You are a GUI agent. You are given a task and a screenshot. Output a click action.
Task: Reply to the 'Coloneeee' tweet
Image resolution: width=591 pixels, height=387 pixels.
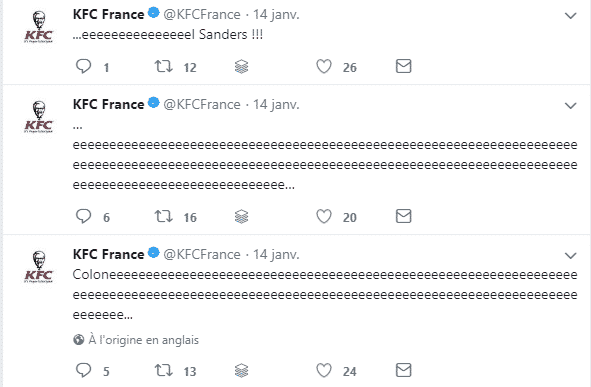(83, 370)
